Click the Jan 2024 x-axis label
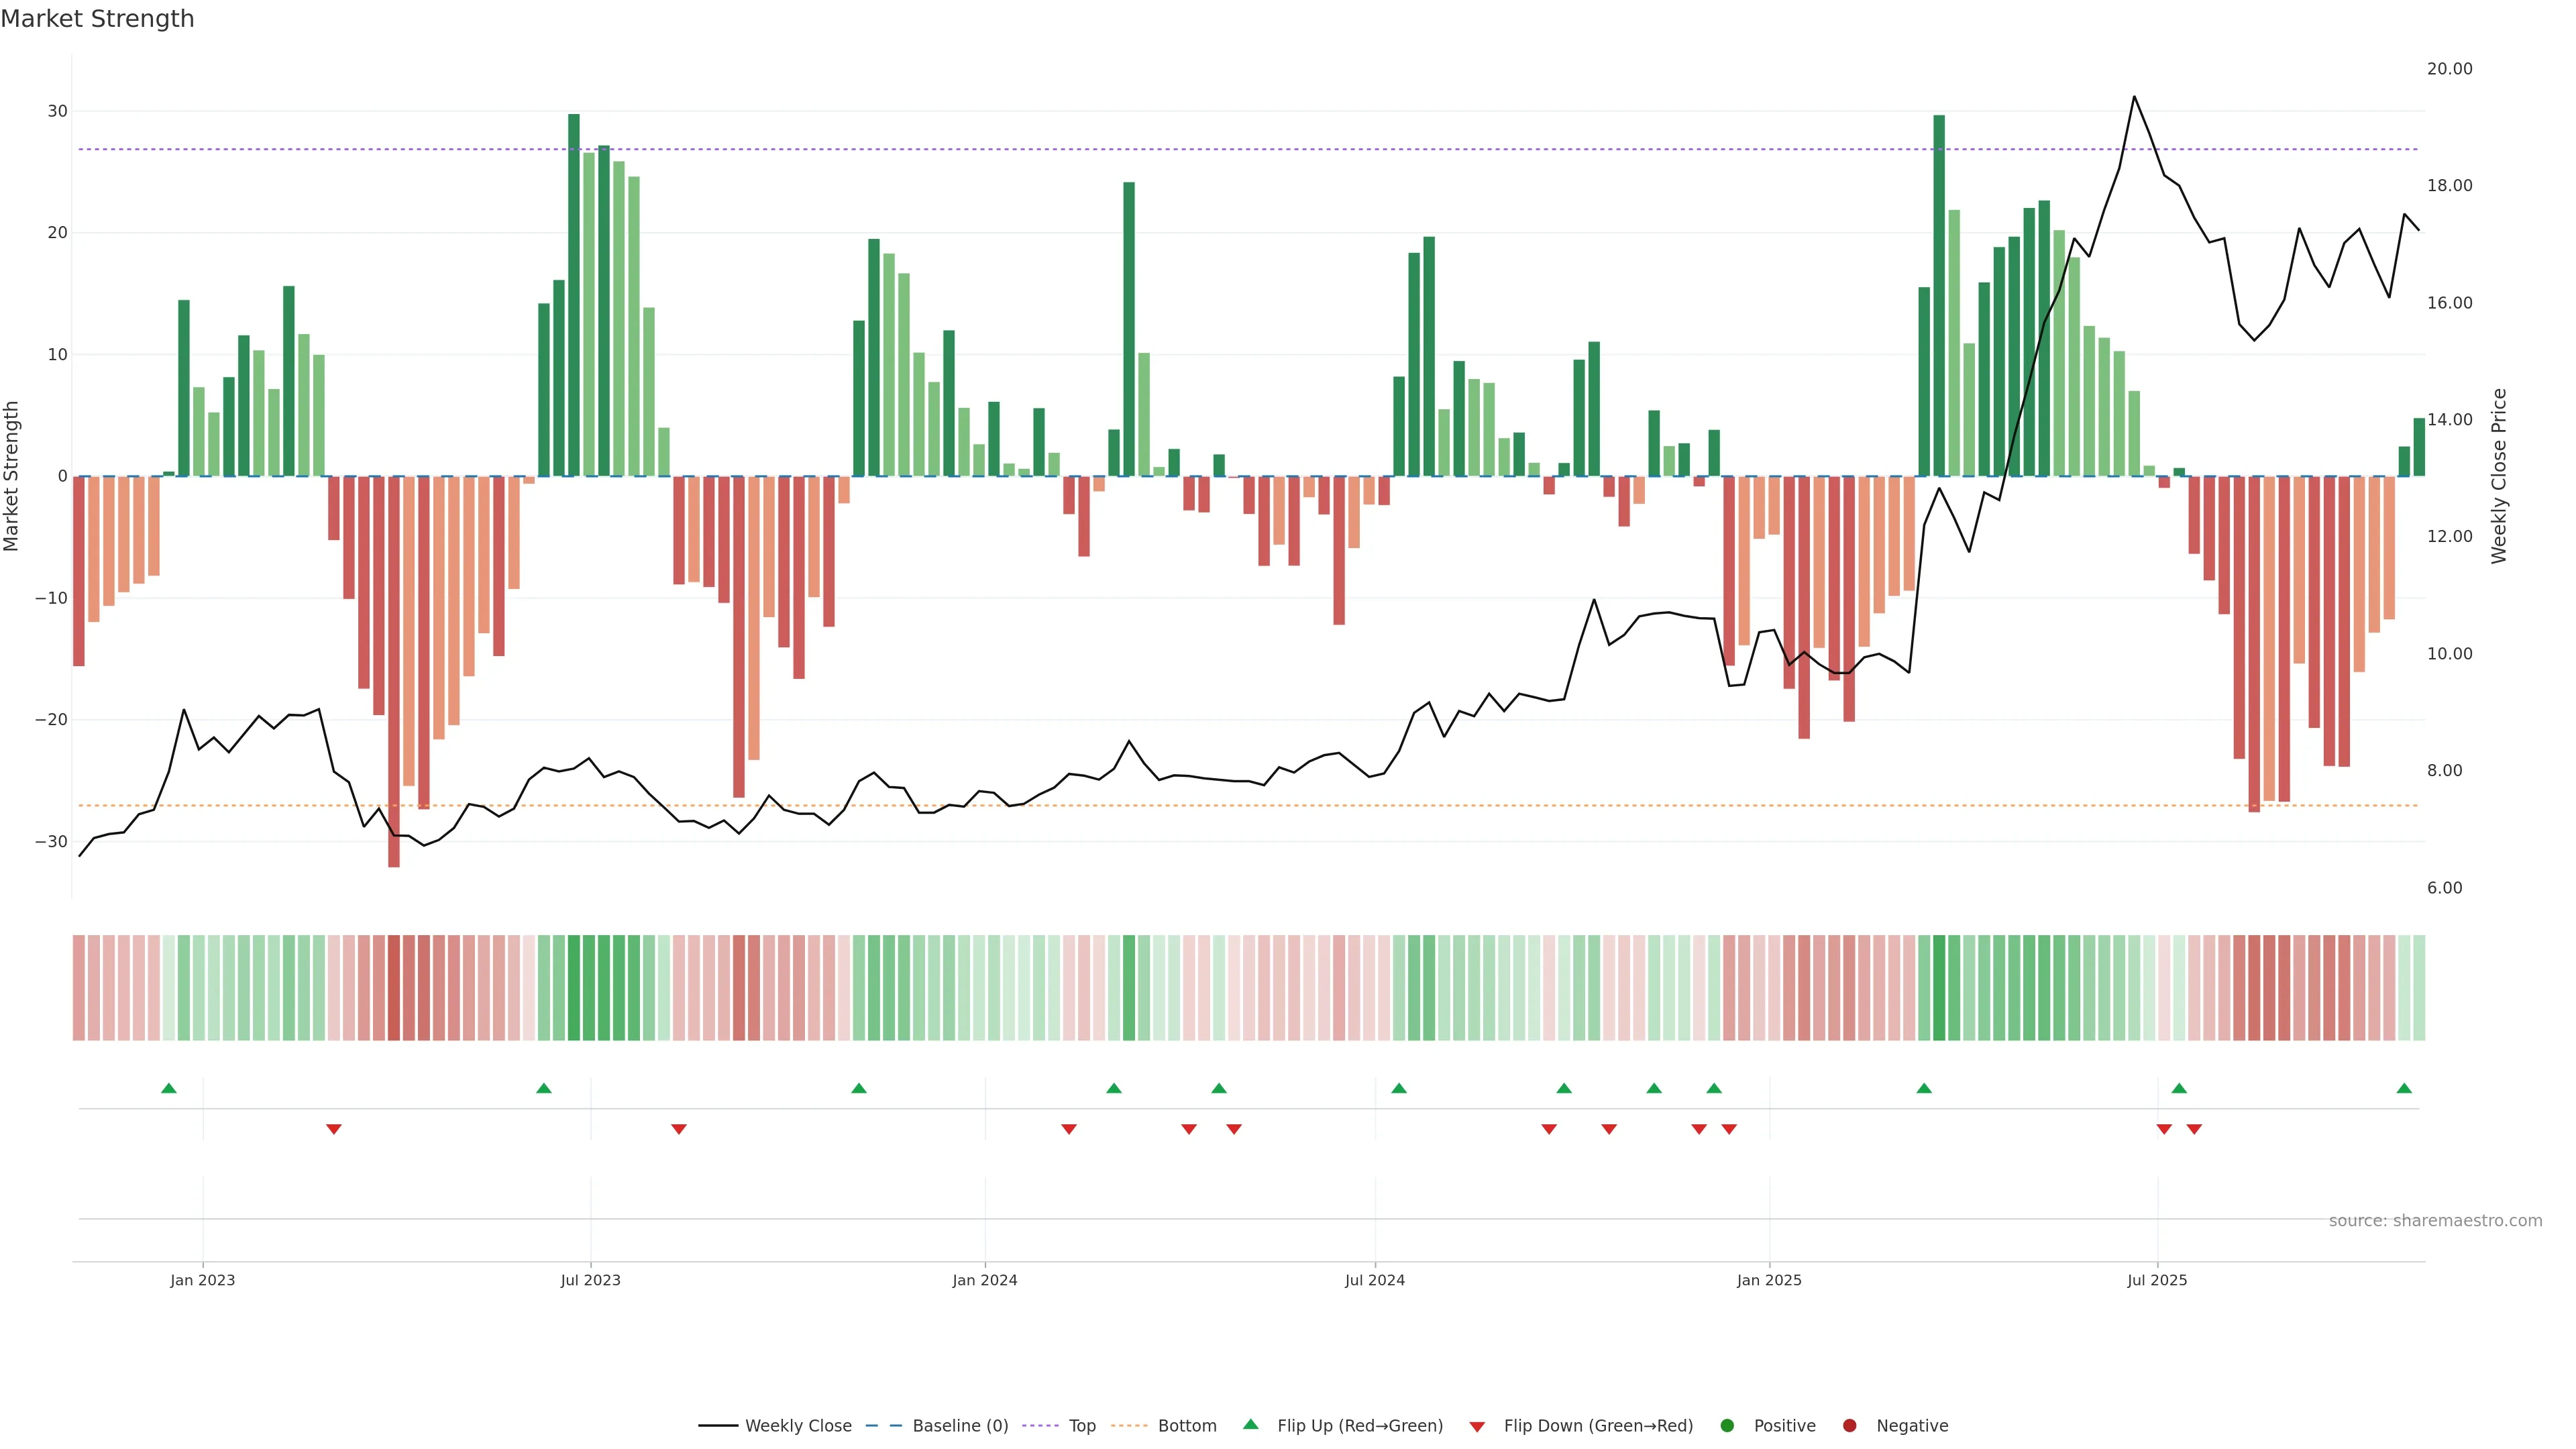Viewport: 2576px width, 1449px height. 984,1280
